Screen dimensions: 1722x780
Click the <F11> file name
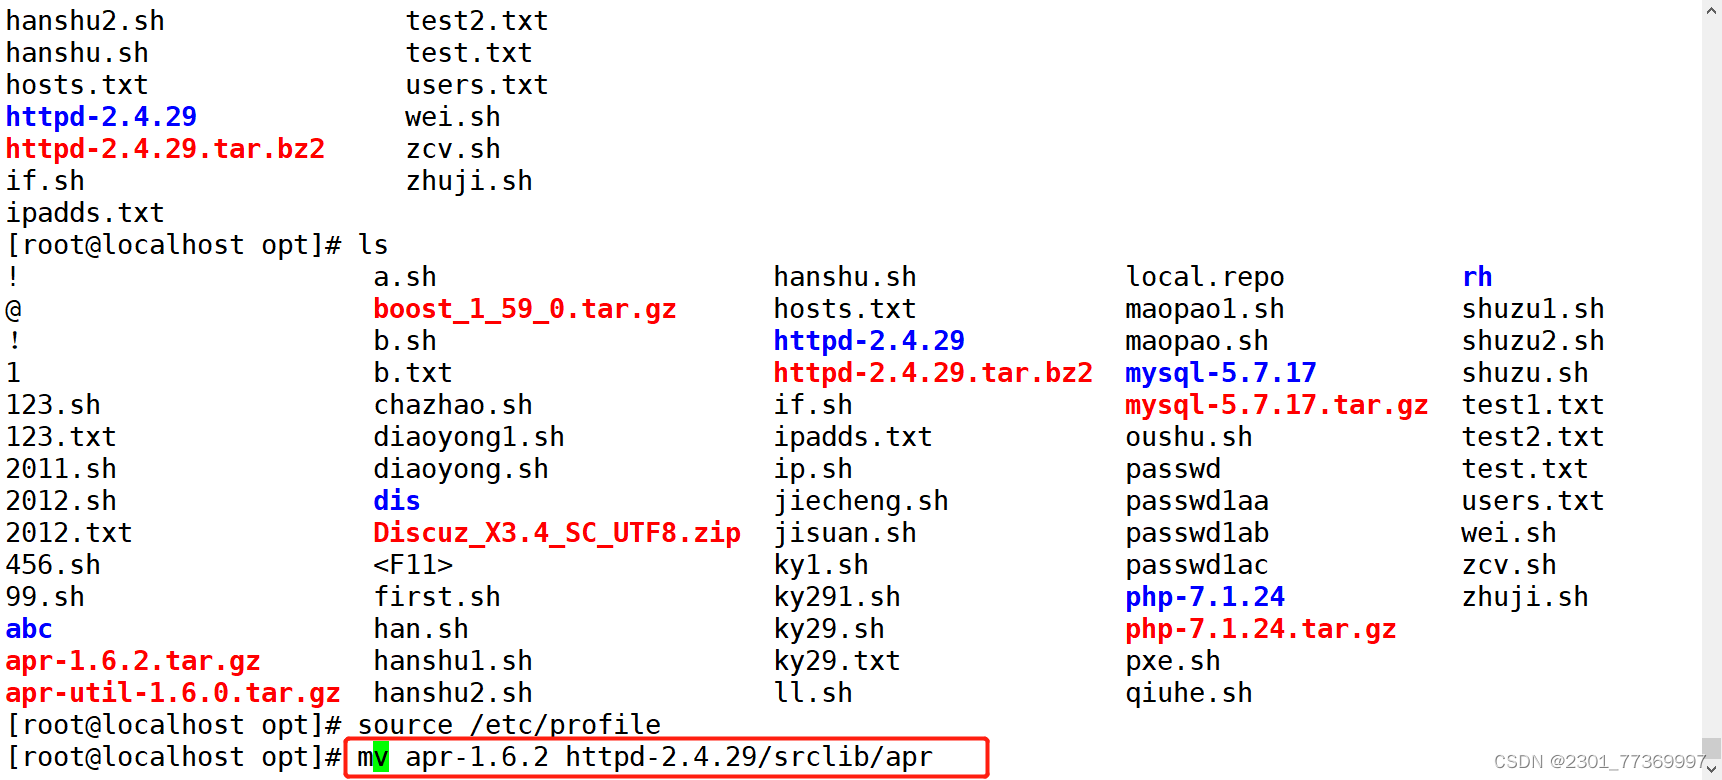413,565
